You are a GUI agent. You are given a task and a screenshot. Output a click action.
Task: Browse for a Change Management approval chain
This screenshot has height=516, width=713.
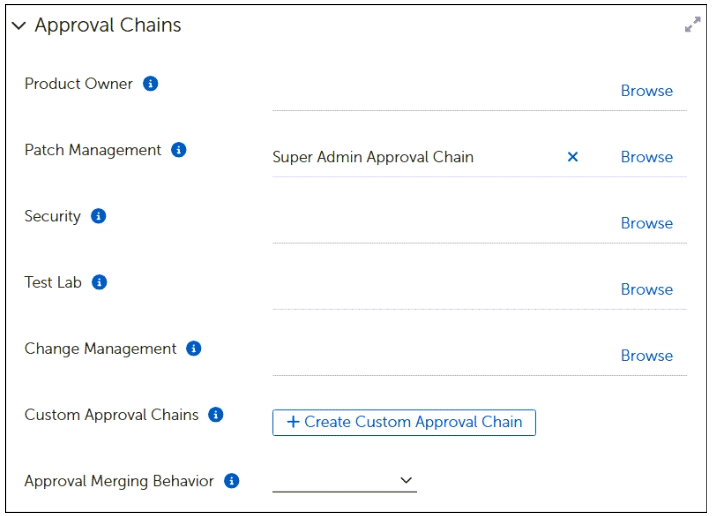[646, 355]
